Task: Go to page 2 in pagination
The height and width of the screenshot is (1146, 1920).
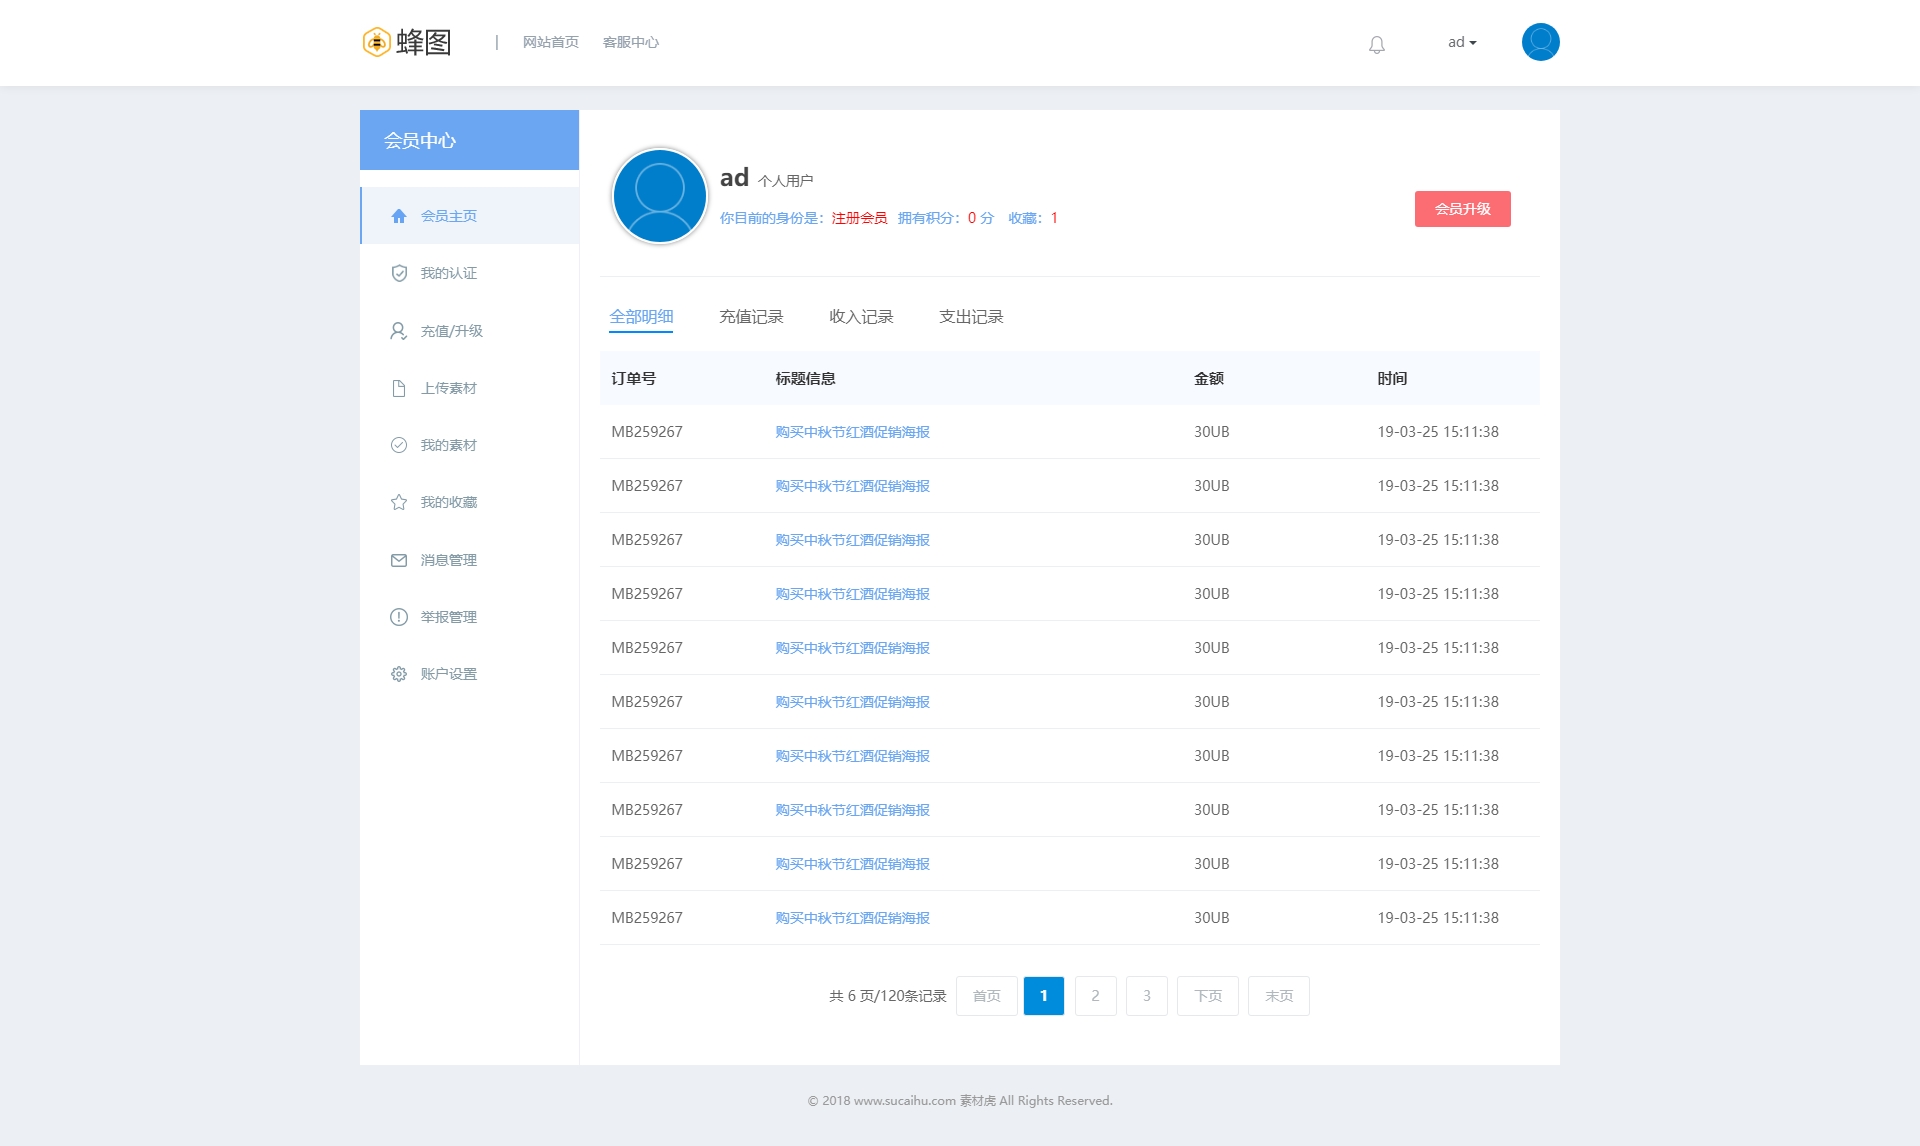Action: 1095,996
